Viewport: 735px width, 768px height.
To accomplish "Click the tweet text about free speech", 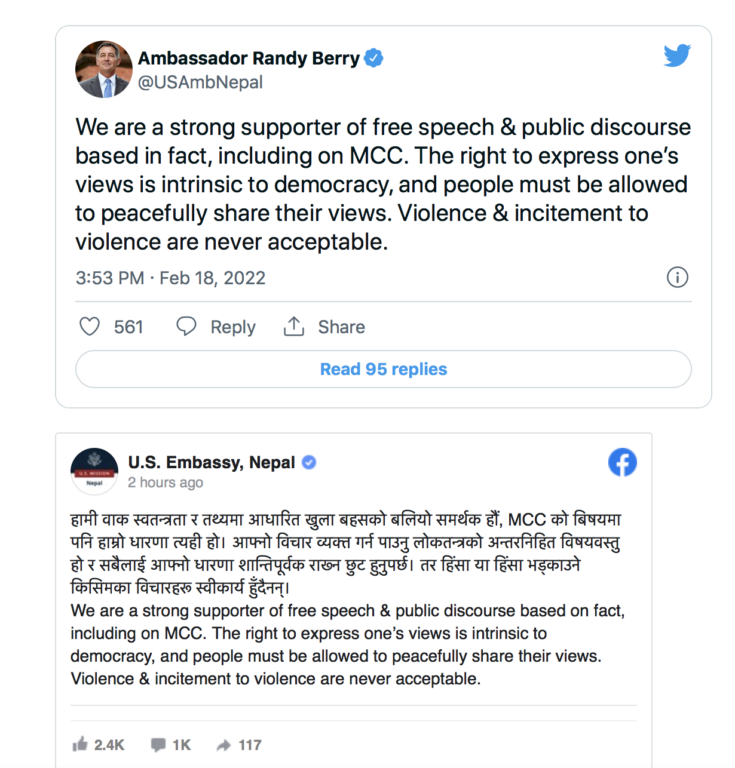I will (383, 185).
